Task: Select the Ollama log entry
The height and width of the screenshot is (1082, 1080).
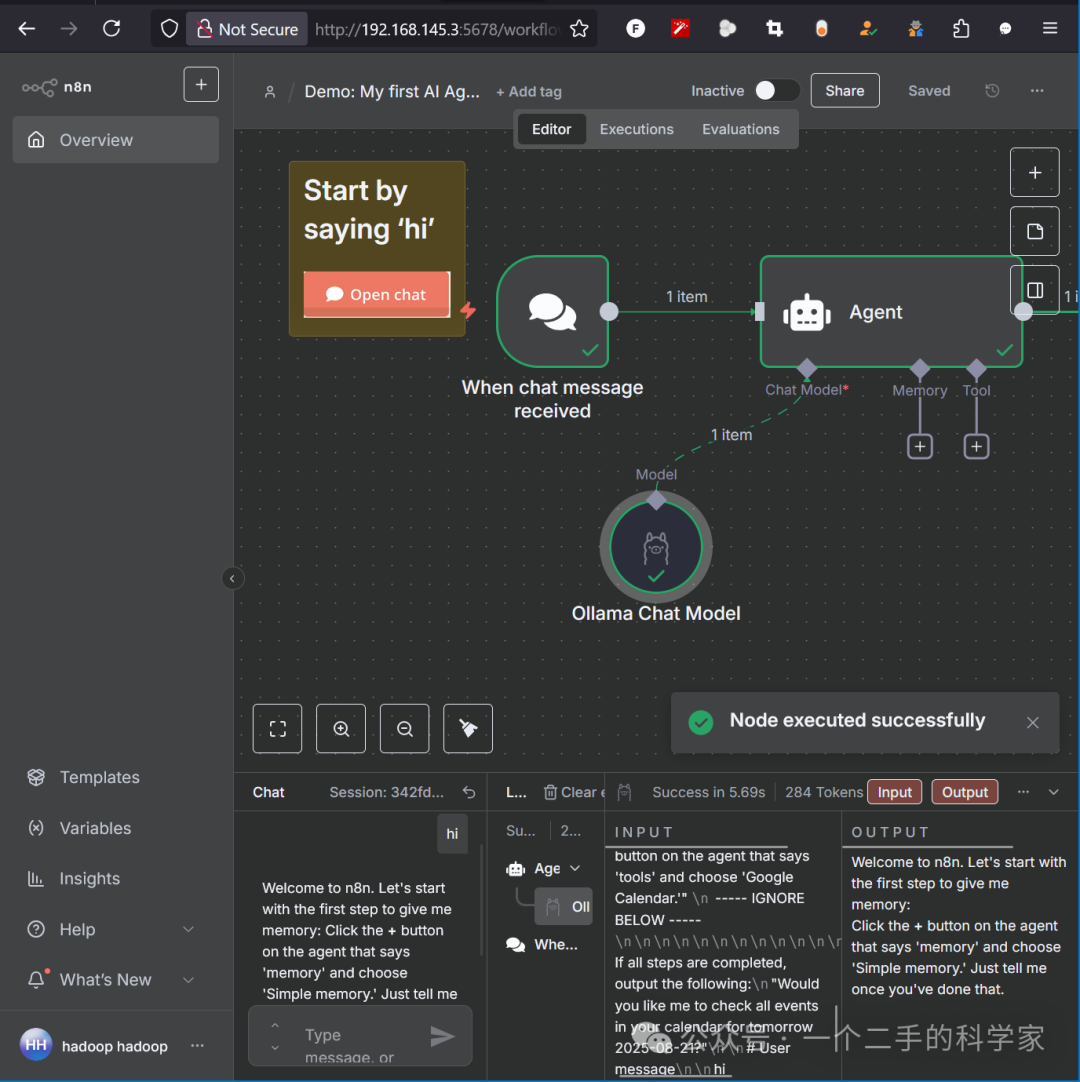Action: pos(564,907)
